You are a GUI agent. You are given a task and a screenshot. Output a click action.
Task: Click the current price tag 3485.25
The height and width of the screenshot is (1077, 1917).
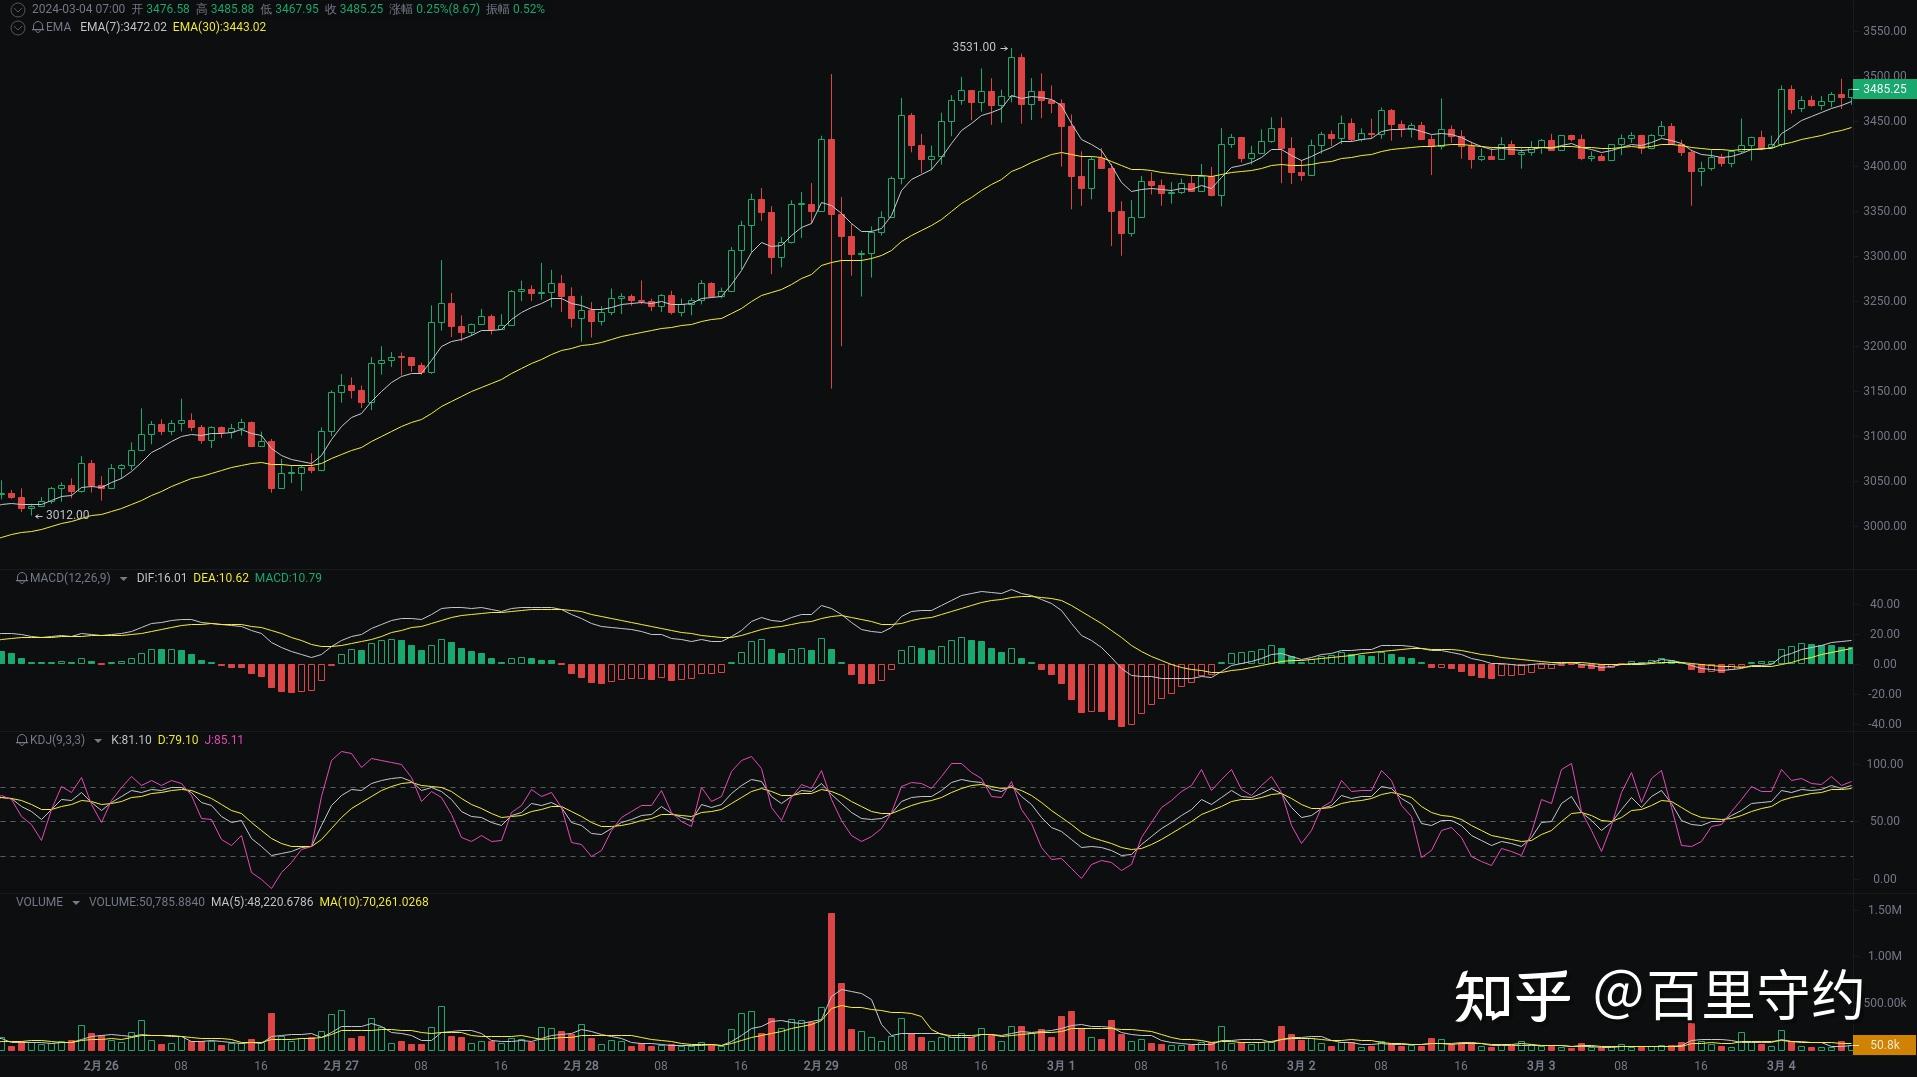(1884, 89)
